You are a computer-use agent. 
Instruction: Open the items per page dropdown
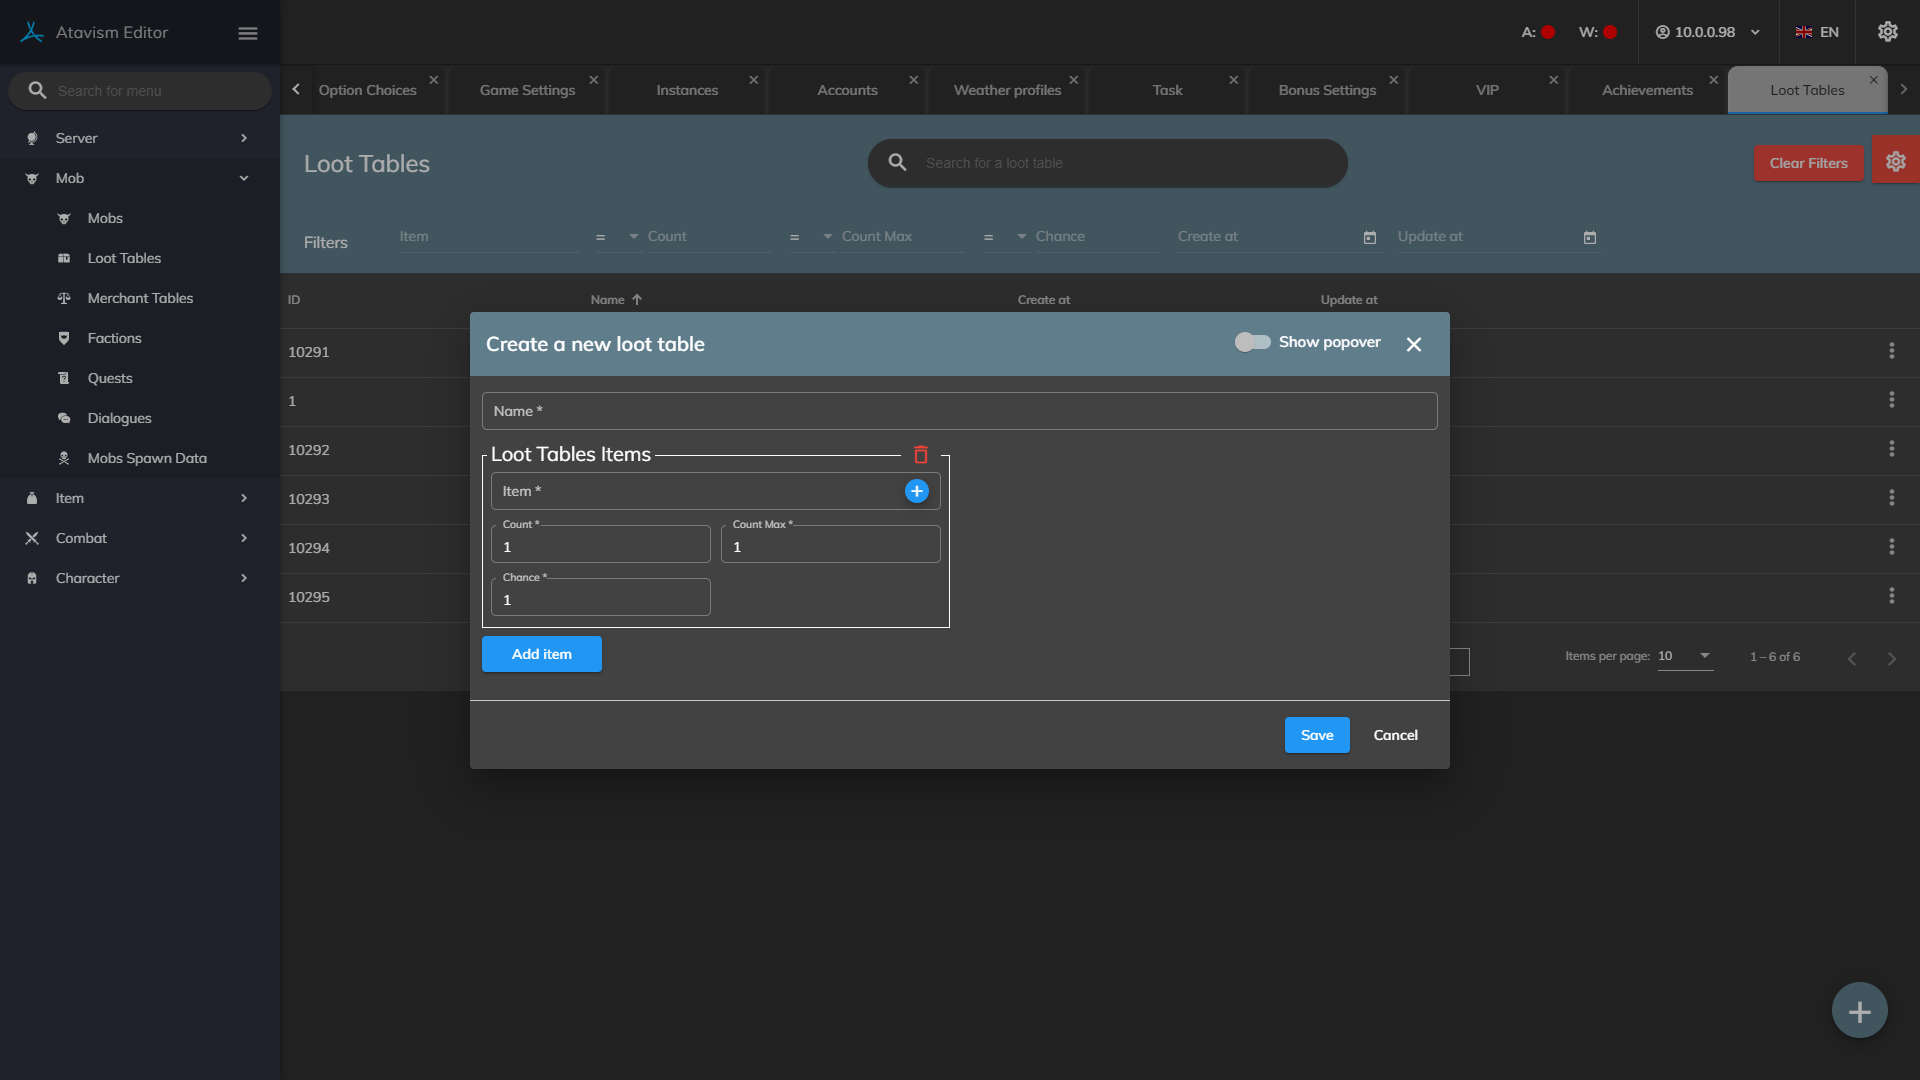click(x=1685, y=656)
